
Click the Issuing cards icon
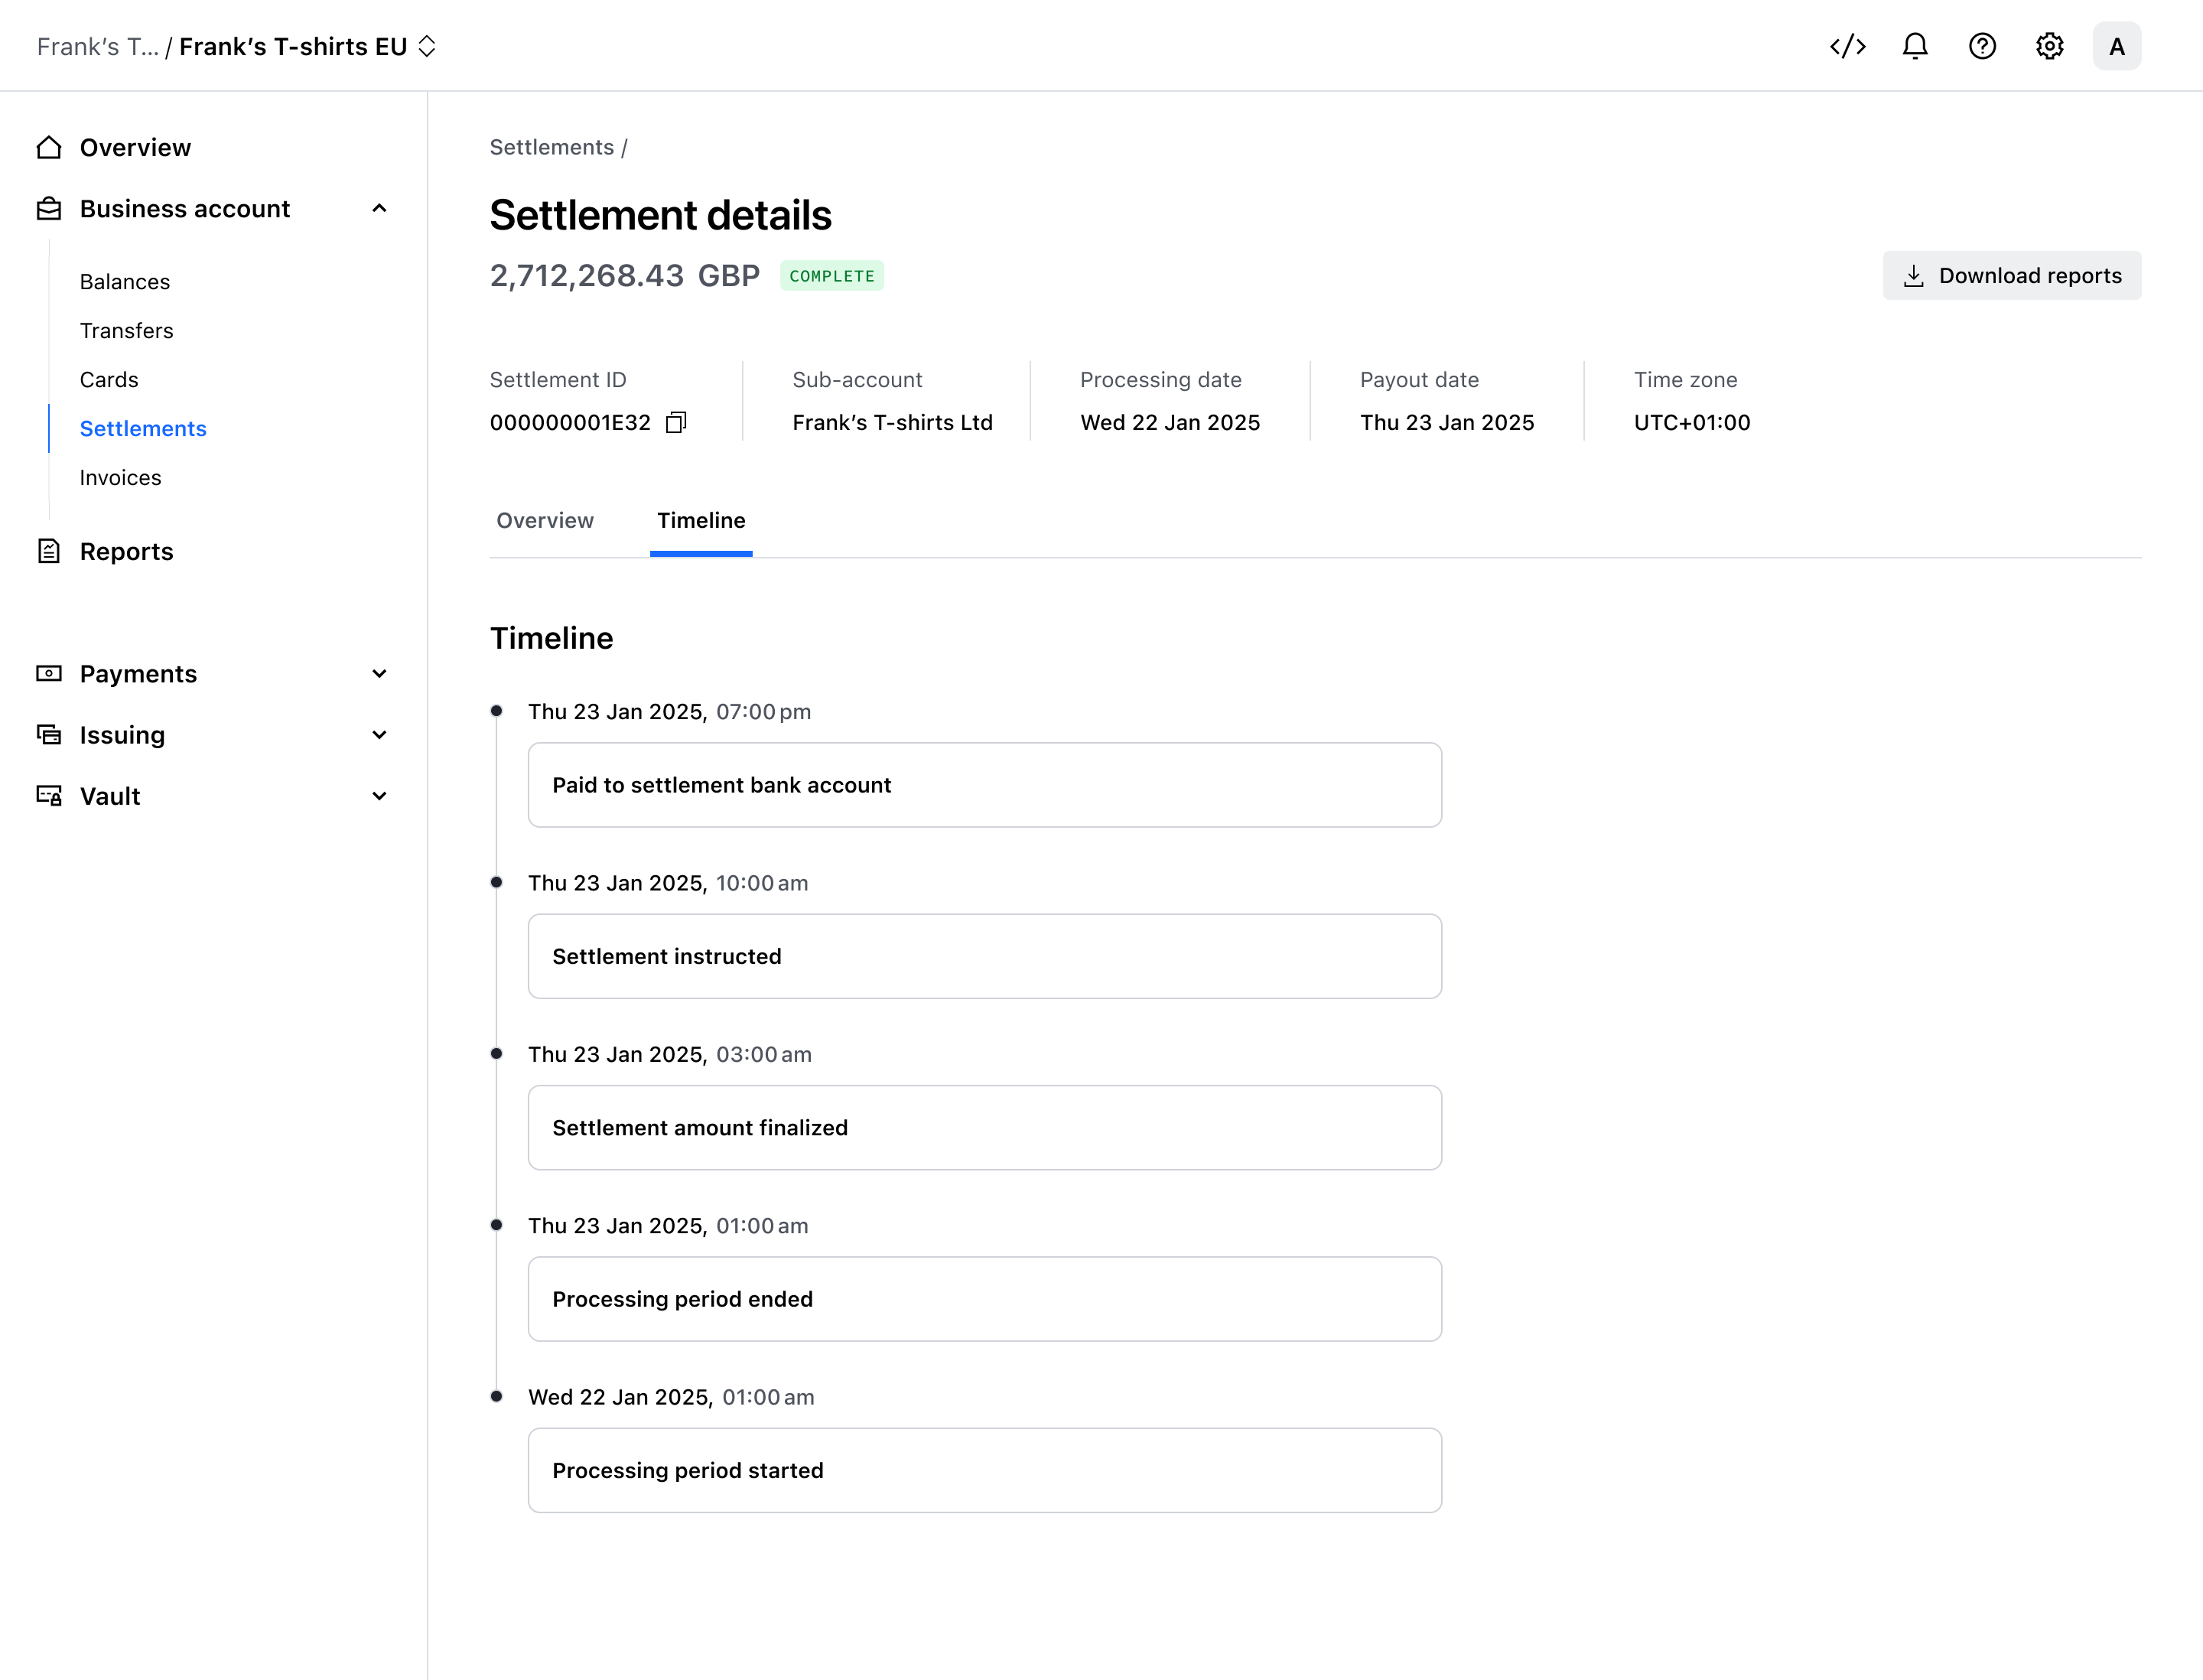(49, 734)
